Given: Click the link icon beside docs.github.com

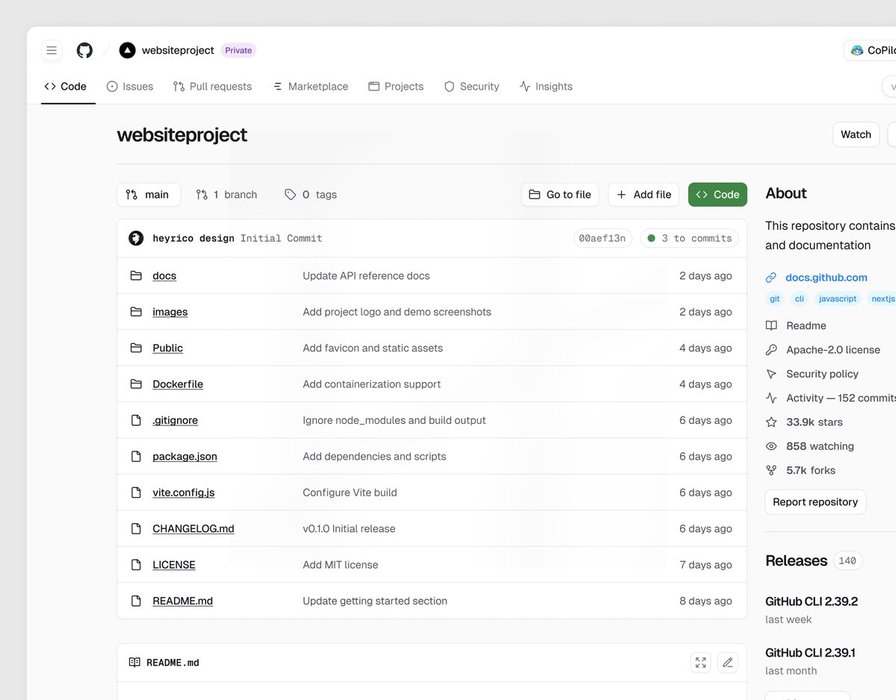Looking at the screenshot, I should (x=771, y=277).
